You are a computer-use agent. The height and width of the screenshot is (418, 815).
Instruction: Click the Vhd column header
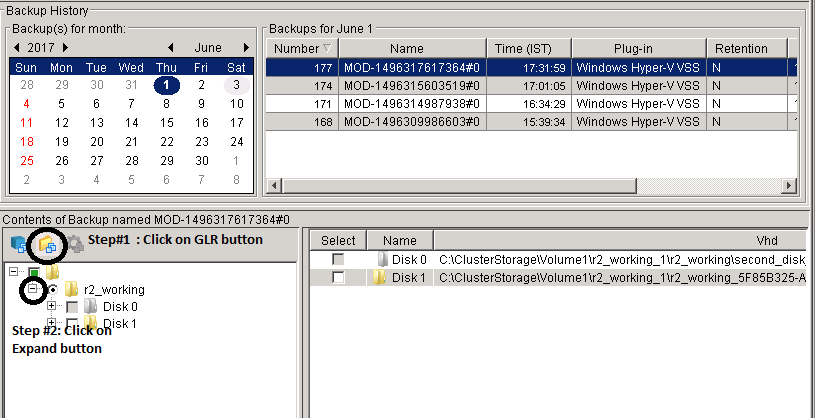621,241
